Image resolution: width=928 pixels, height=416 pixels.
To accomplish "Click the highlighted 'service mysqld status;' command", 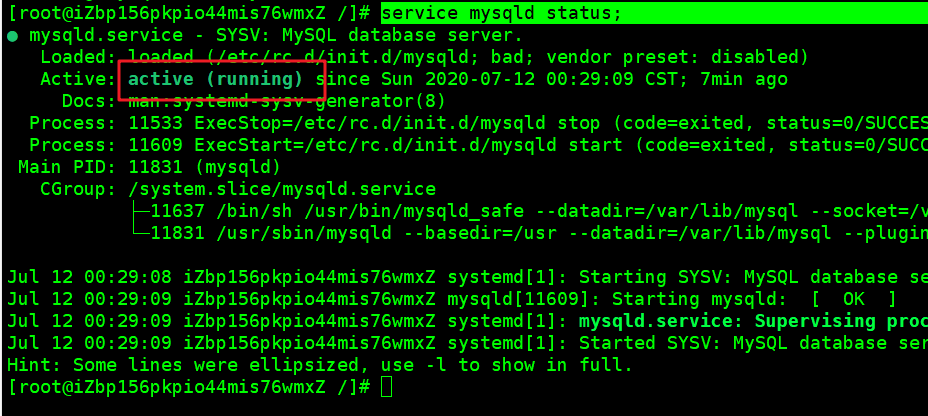I will tap(502, 13).
